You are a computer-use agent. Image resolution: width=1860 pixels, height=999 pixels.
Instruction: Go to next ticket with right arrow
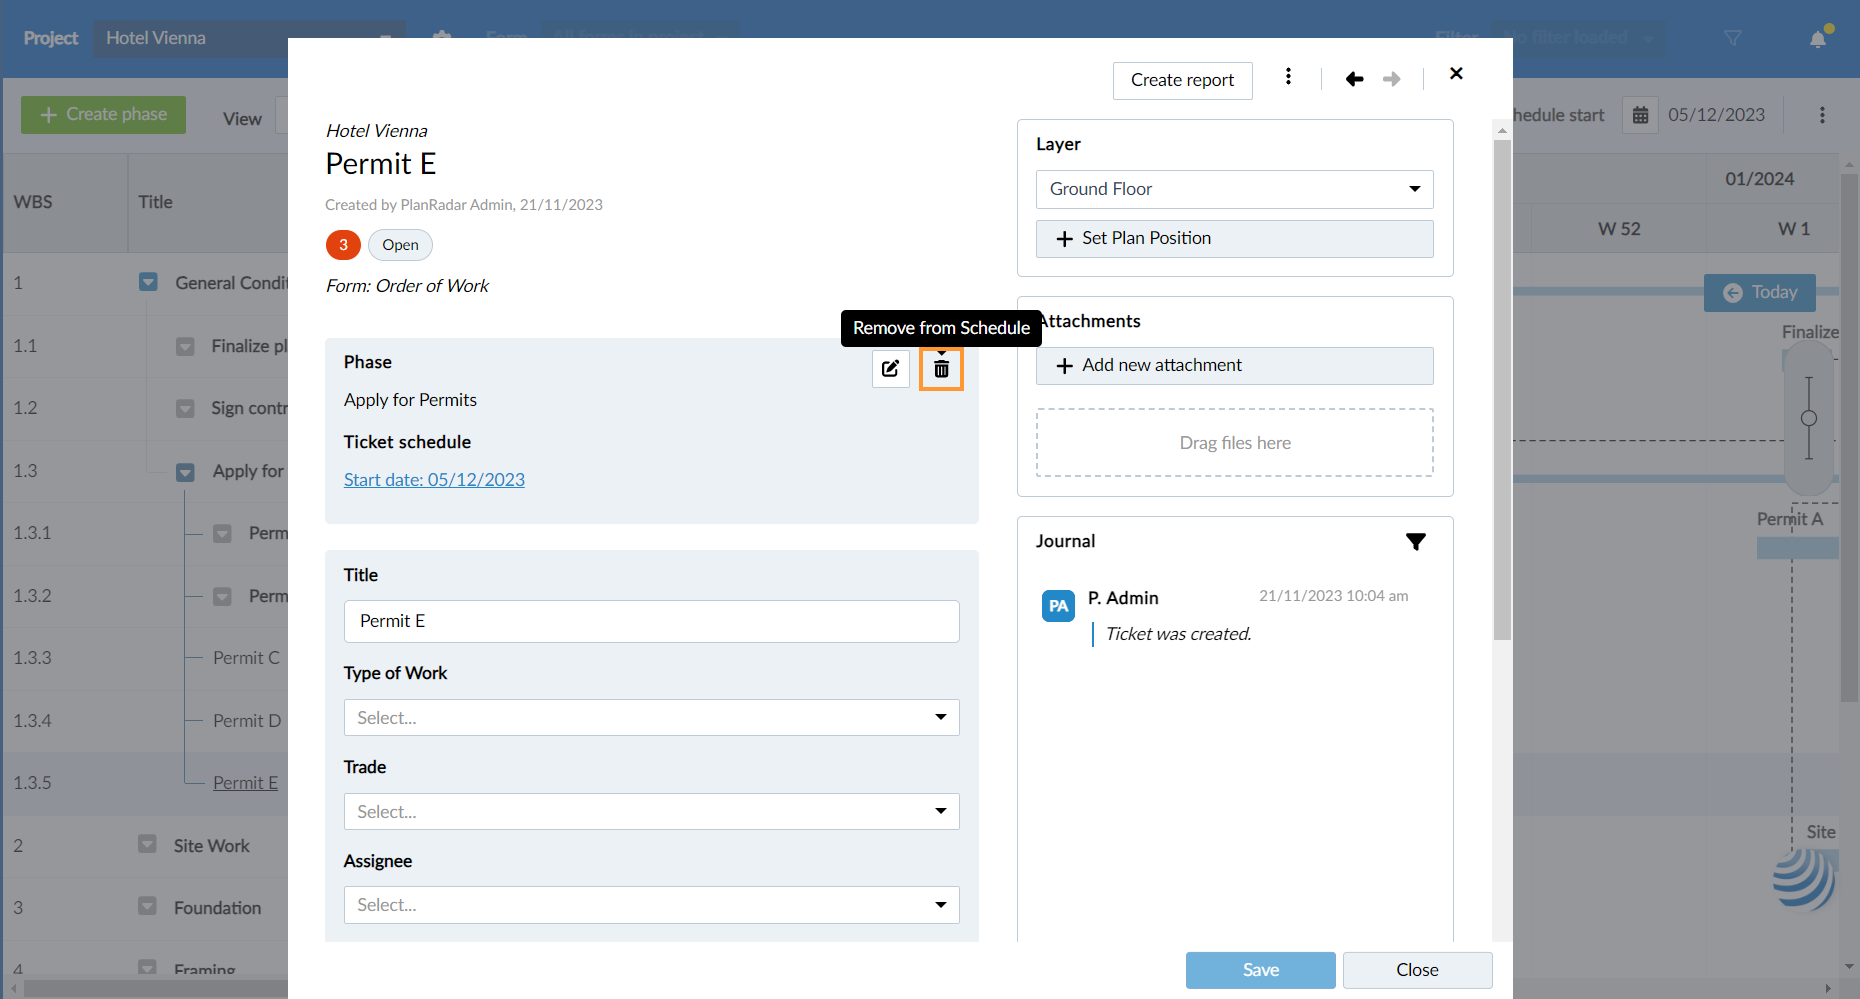pyautogui.click(x=1392, y=79)
